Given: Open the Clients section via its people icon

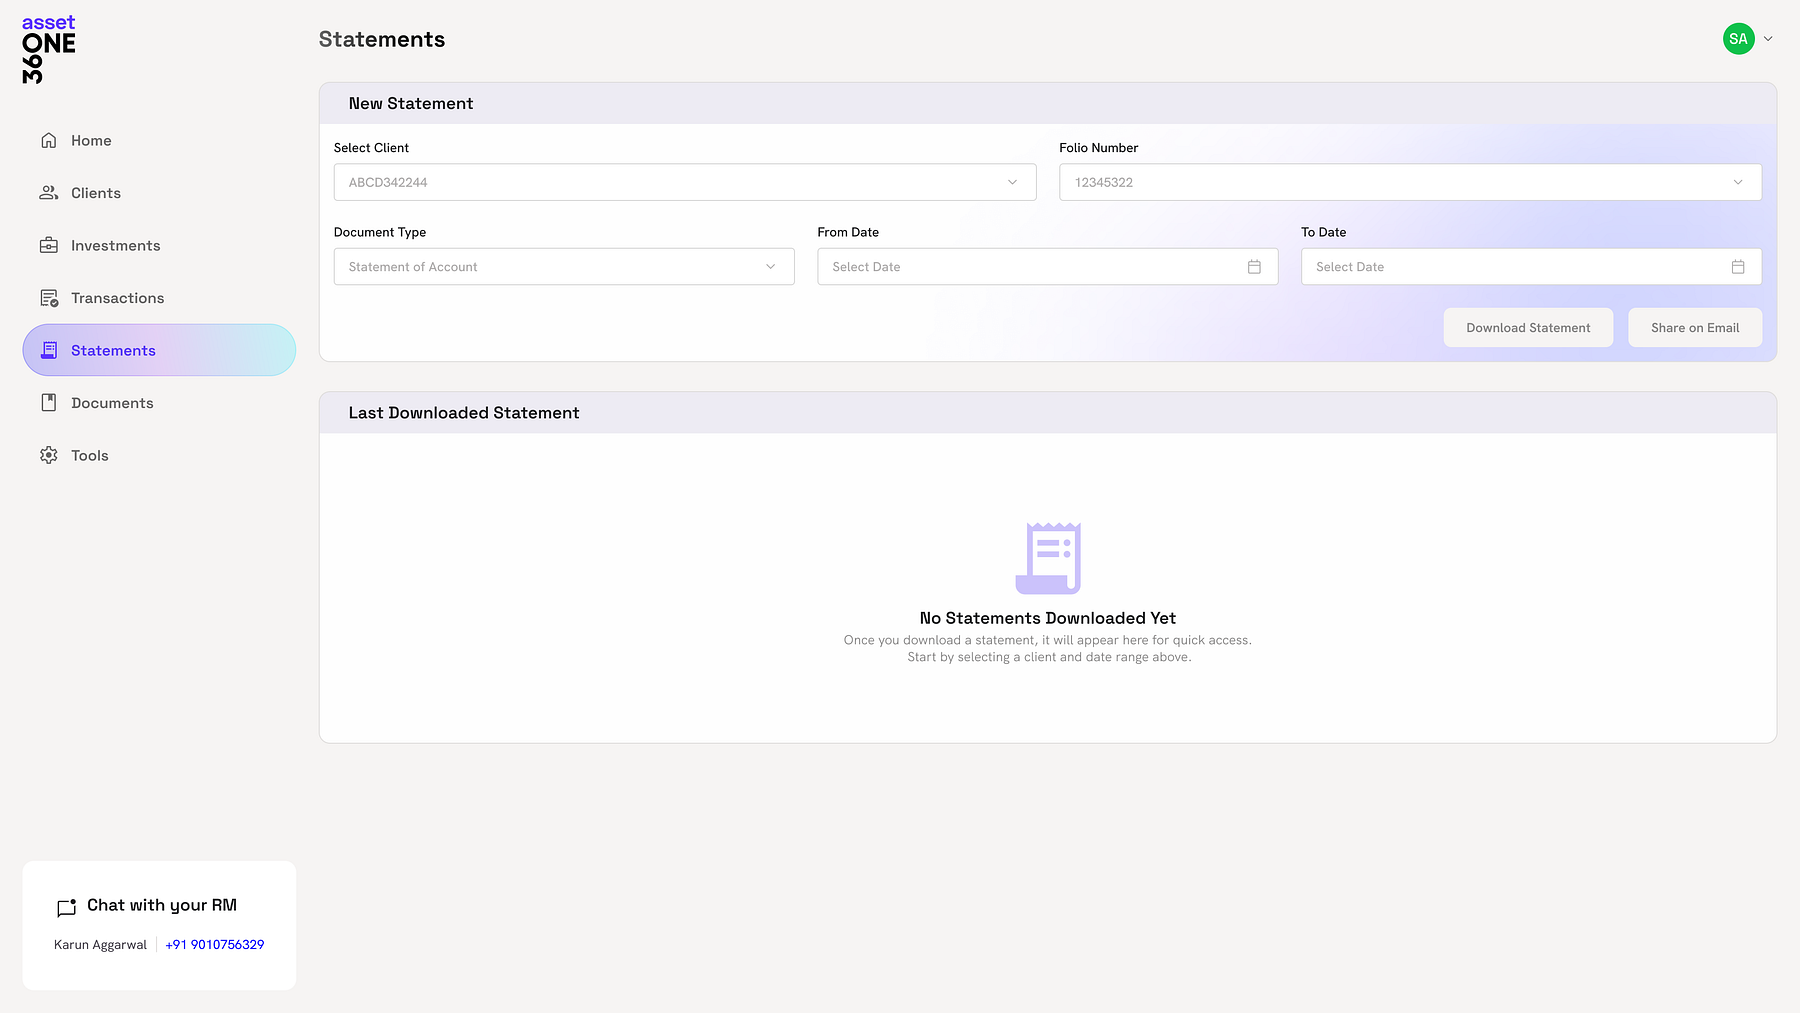Looking at the screenshot, I should (48, 192).
